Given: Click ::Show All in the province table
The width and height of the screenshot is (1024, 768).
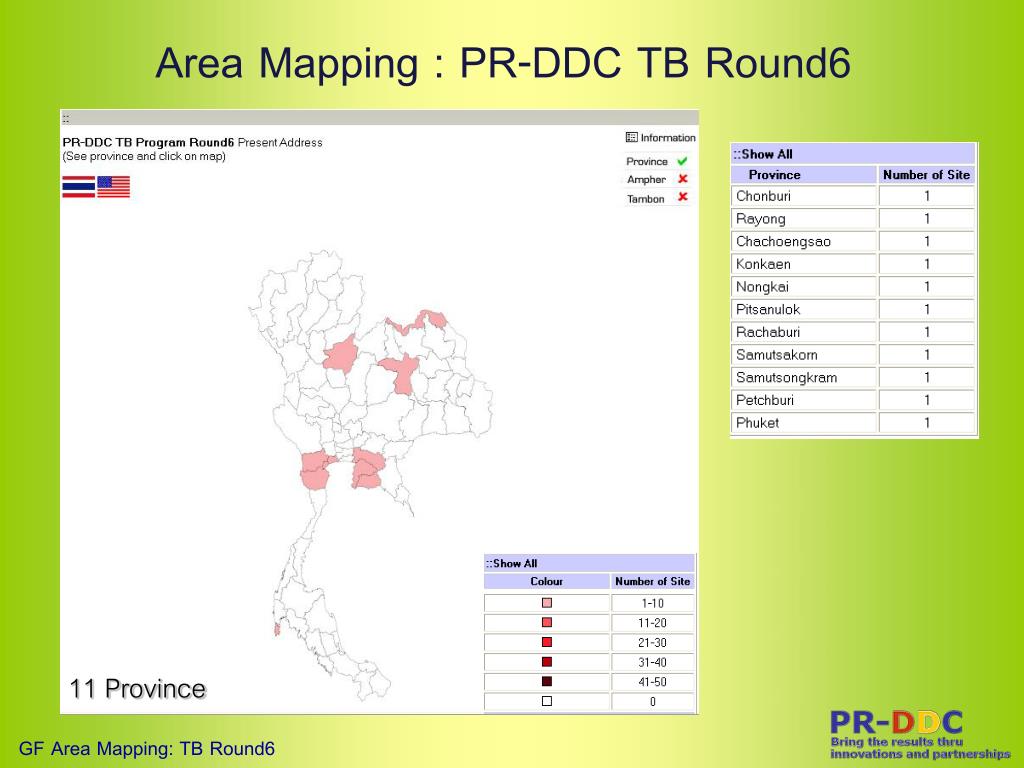Looking at the screenshot, I should pyautogui.click(x=763, y=154).
